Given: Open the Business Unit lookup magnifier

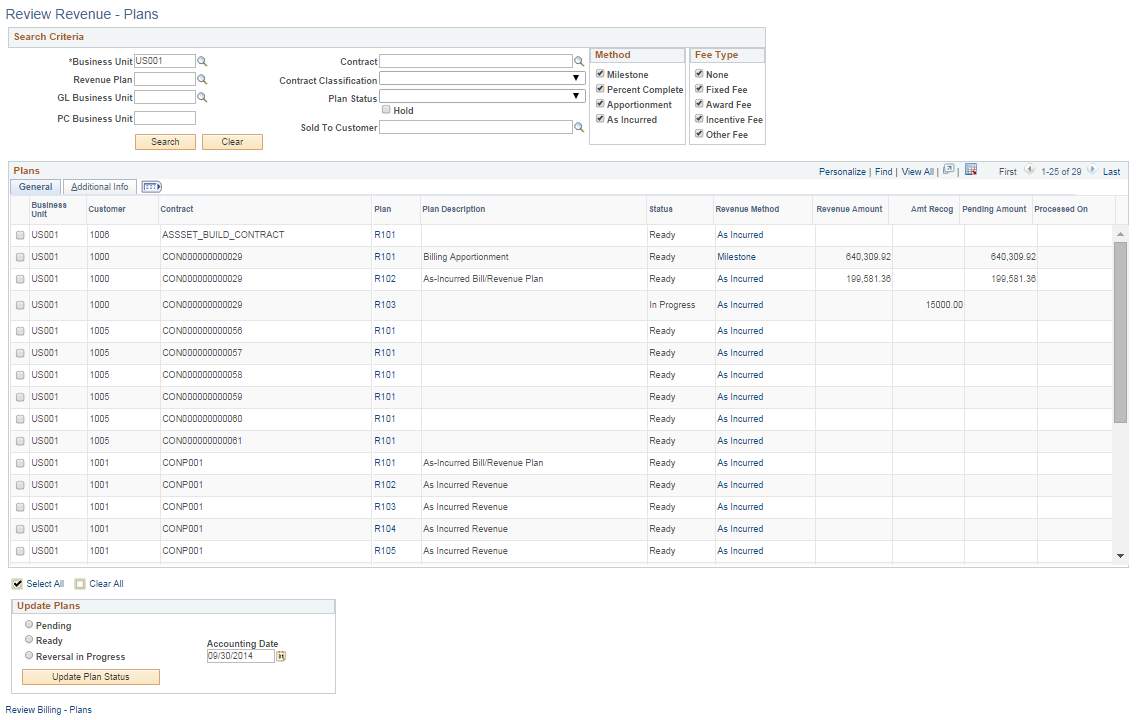Looking at the screenshot, I should tap(202, 60).
